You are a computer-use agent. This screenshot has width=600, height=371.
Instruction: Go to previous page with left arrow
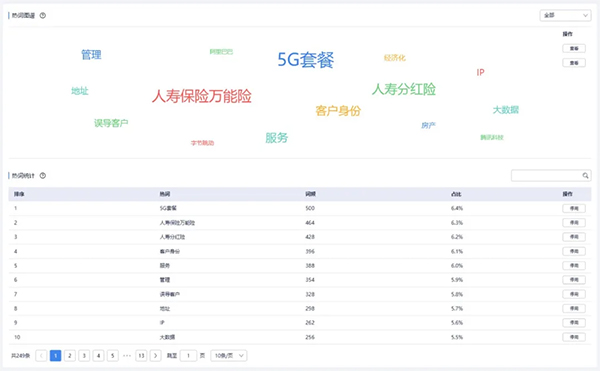(41, 356)
